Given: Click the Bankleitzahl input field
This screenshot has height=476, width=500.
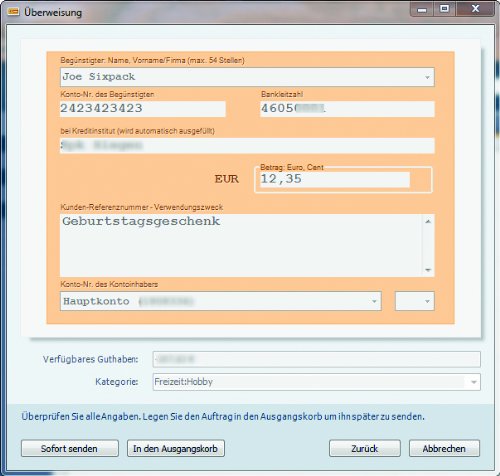Looking at the screenshot, I should click(x=347, y=109).
